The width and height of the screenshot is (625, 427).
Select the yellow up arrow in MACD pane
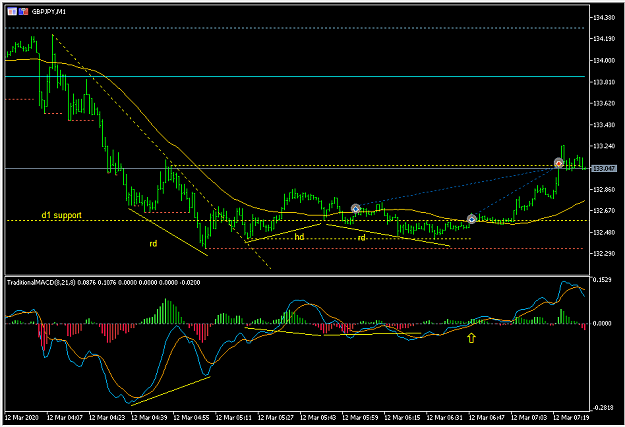point(472,338)
